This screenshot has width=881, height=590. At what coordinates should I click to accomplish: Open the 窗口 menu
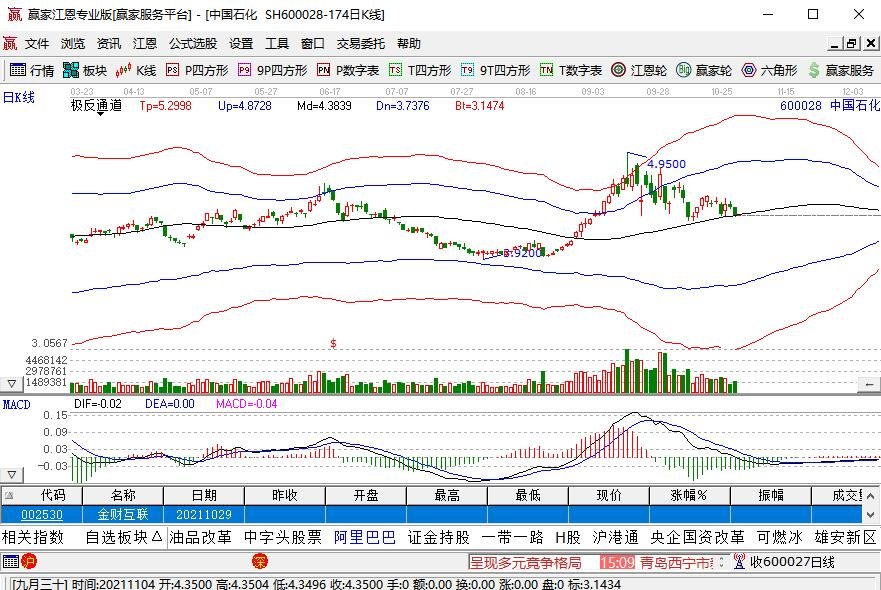click(x=312, y=43)
